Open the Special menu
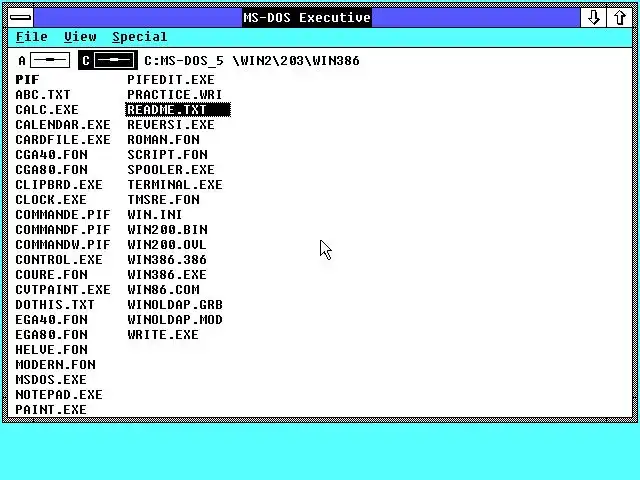This screenshot has width=640, height=480. coord(140,37)
